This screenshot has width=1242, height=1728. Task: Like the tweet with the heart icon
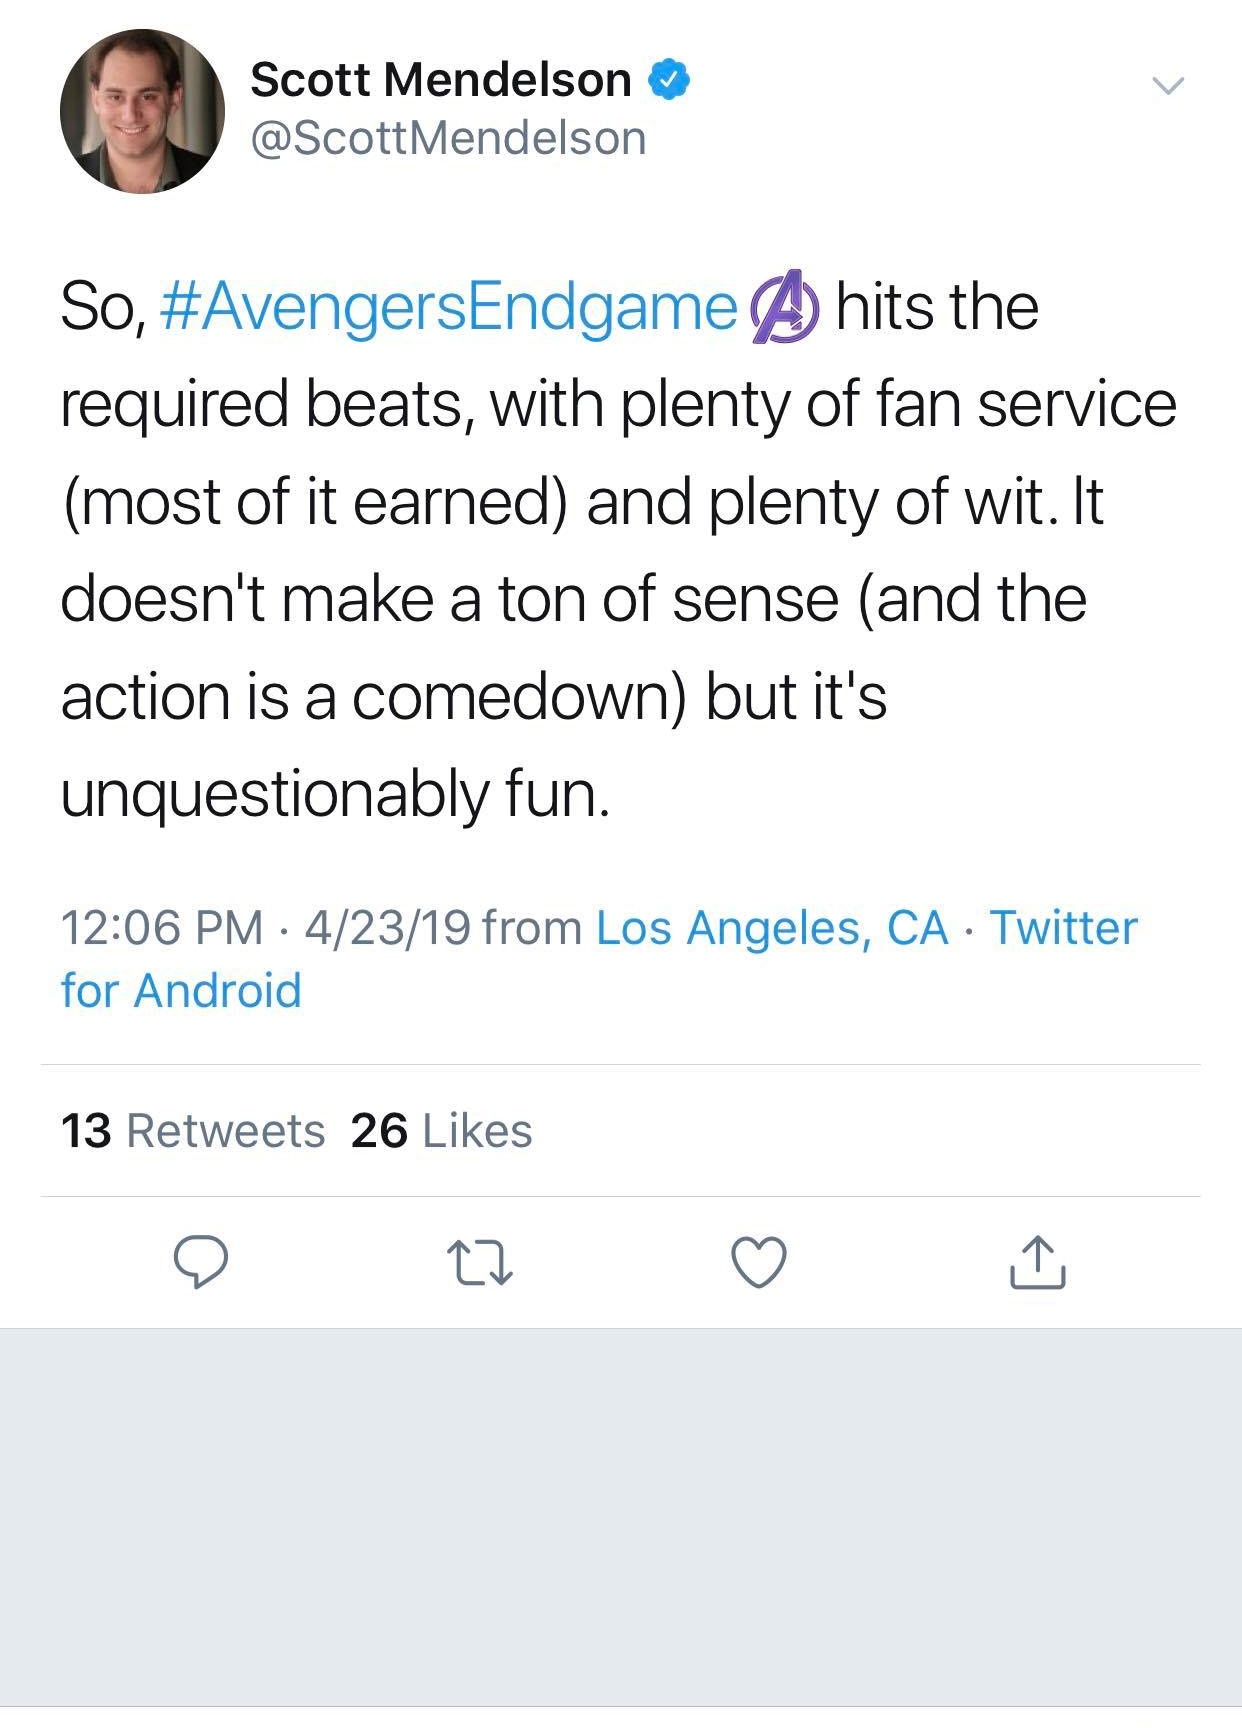tap(759, 1262)
